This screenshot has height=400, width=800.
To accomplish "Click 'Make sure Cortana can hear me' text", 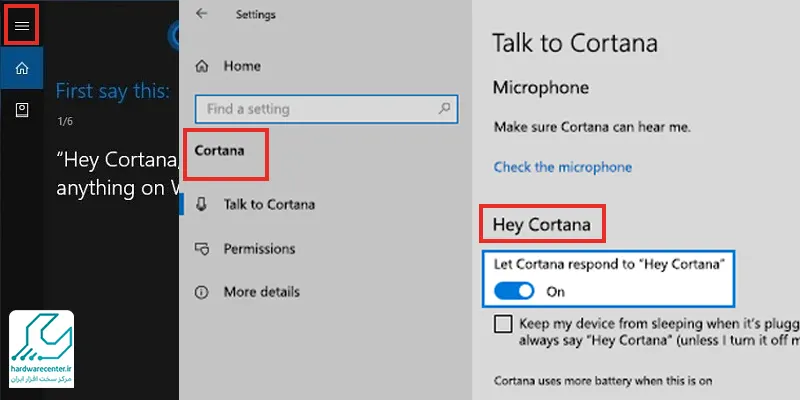I will coord(592,127).
